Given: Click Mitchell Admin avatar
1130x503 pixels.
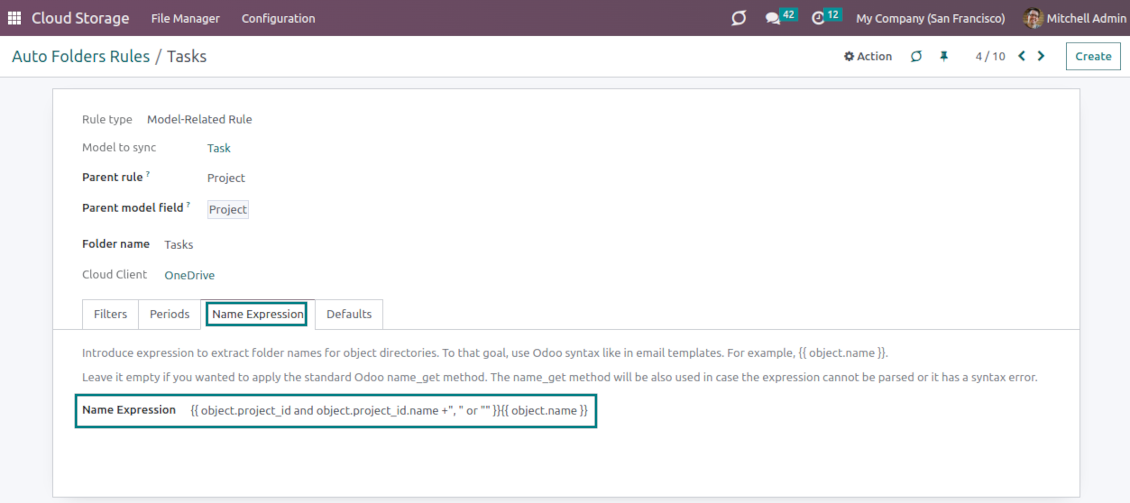Looking at the screenshot, I should (1033, 18).
